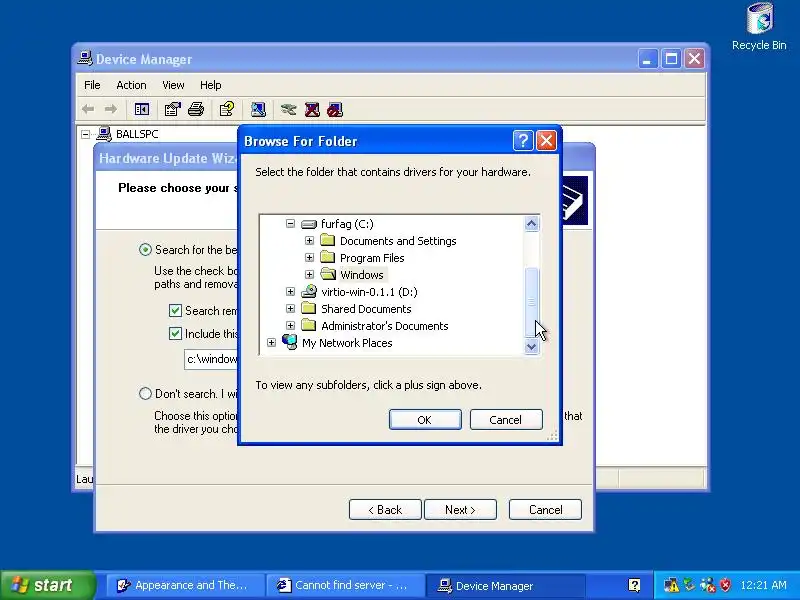
Task: Collapse the furfag (C:) drive node
Action: click(x=290, y=223)
